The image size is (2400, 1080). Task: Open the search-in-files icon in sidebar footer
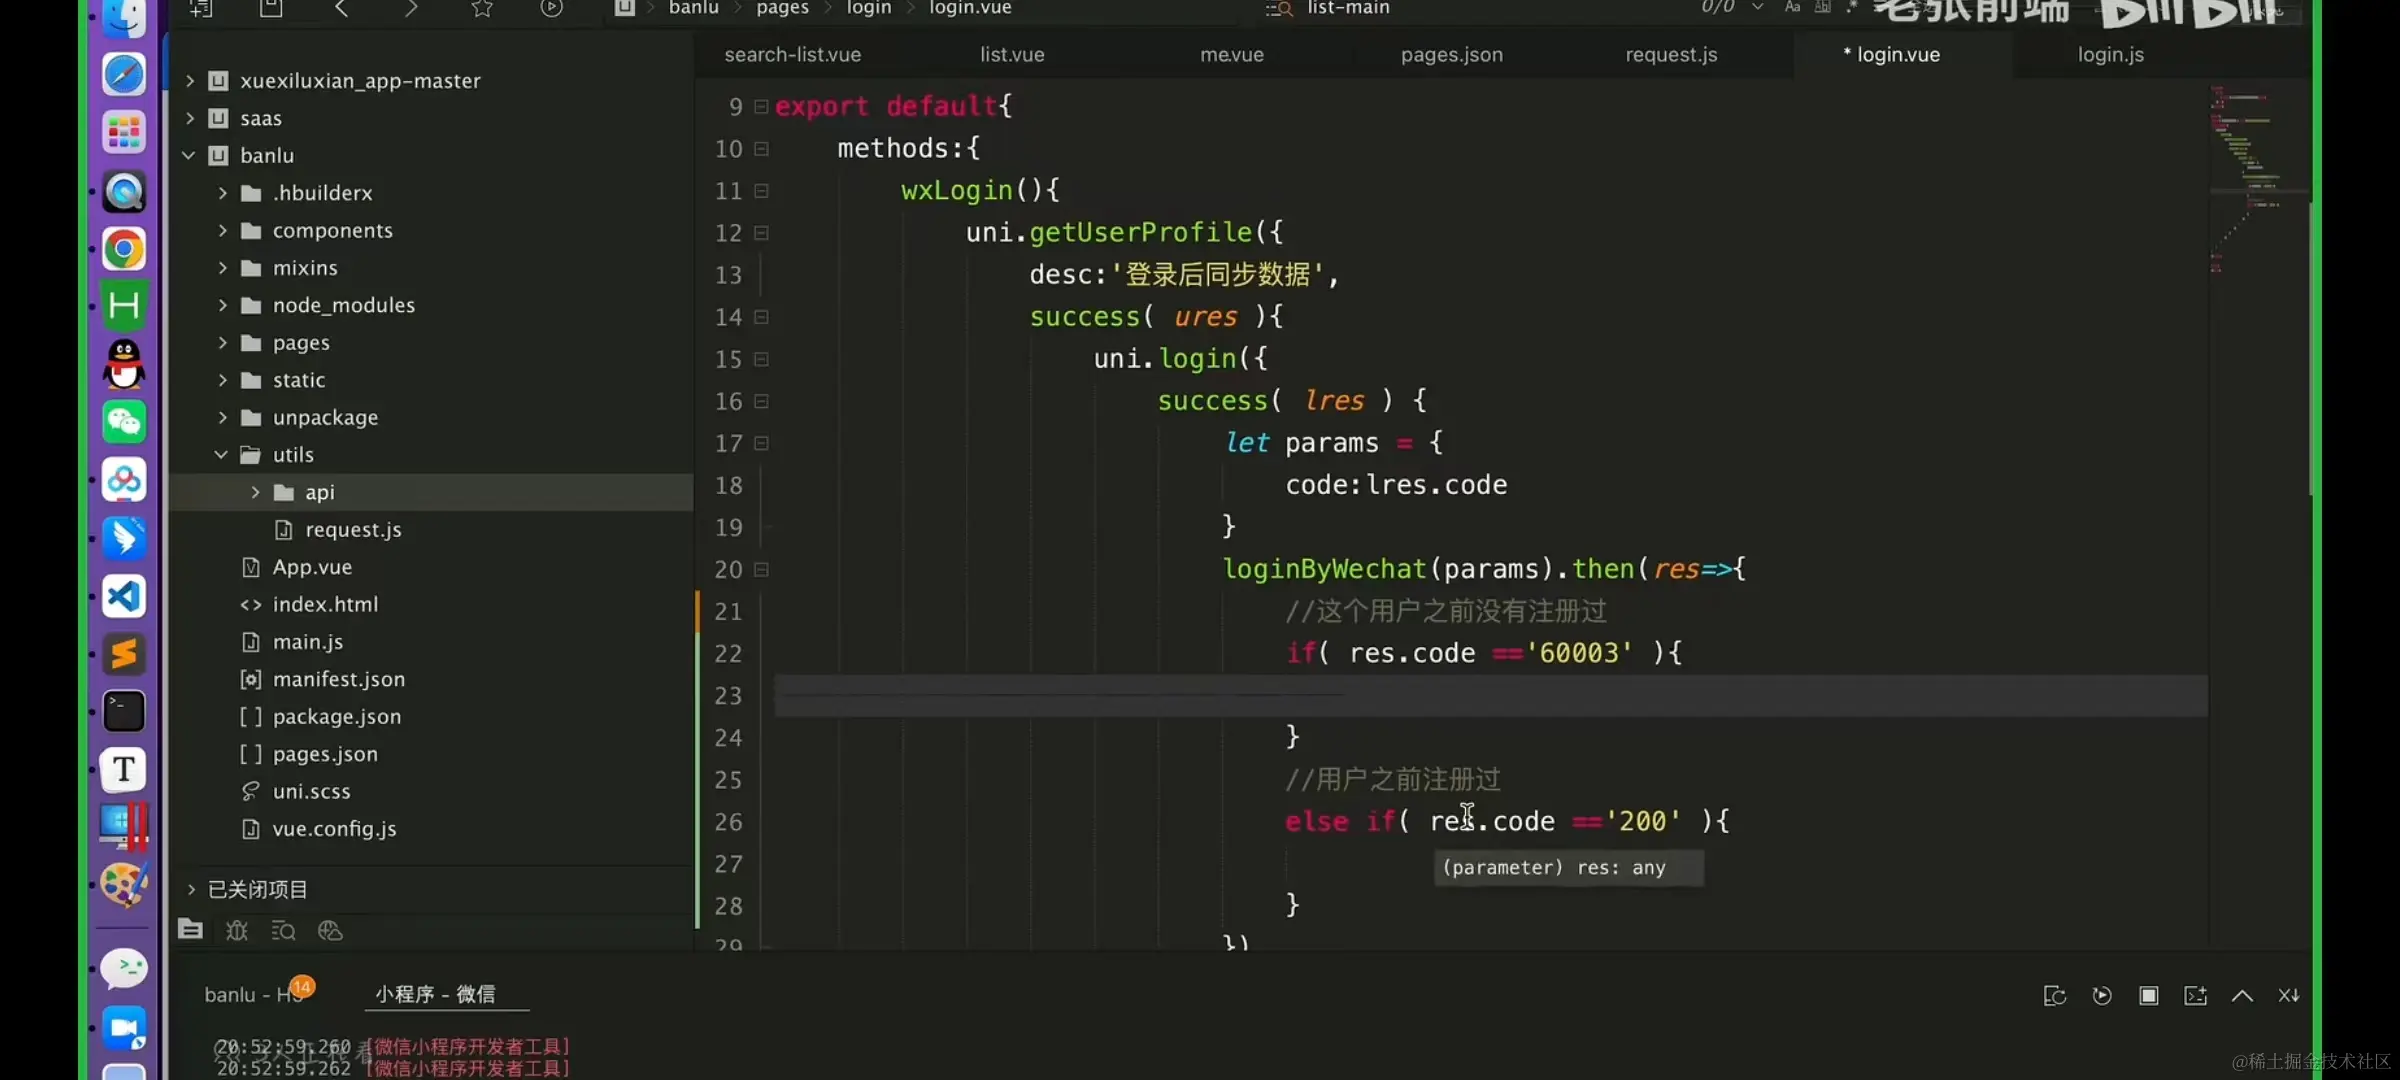[x=283, y=931]
